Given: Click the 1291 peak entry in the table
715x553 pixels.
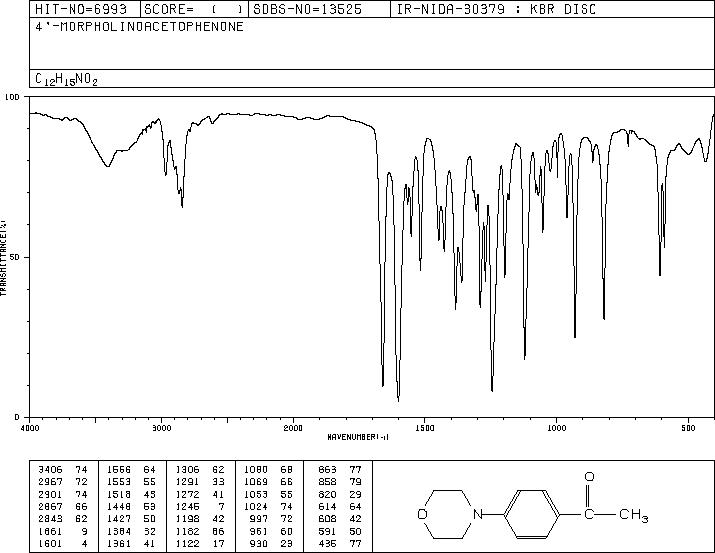Looking at the screenshot, I should tap(200, 481).
